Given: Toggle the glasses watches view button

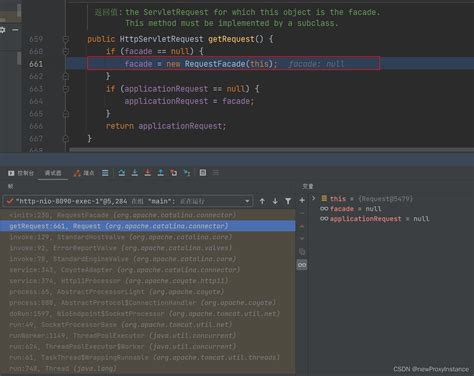Looking at the screenshot, I should point(302,265).
